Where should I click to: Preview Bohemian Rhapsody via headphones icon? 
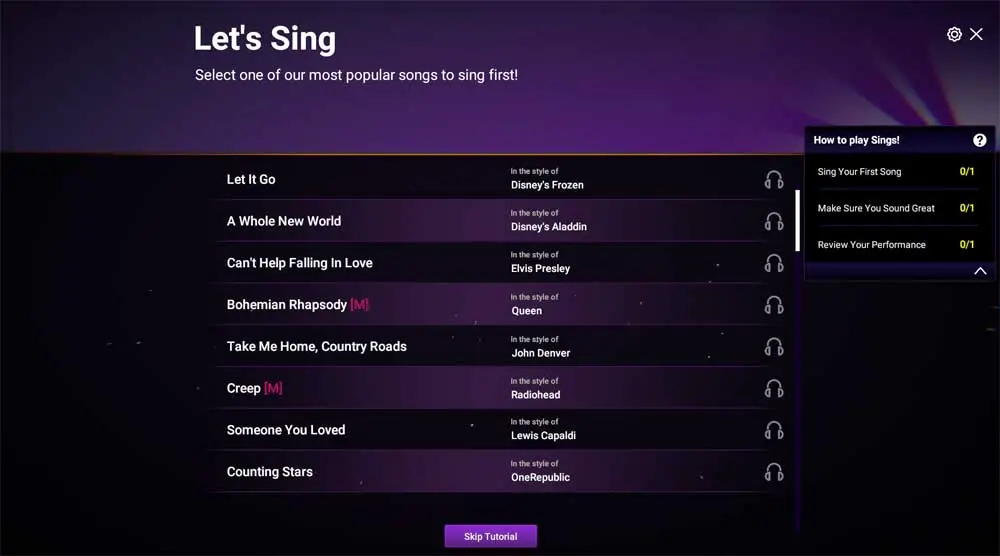click(x=773, y=305)
